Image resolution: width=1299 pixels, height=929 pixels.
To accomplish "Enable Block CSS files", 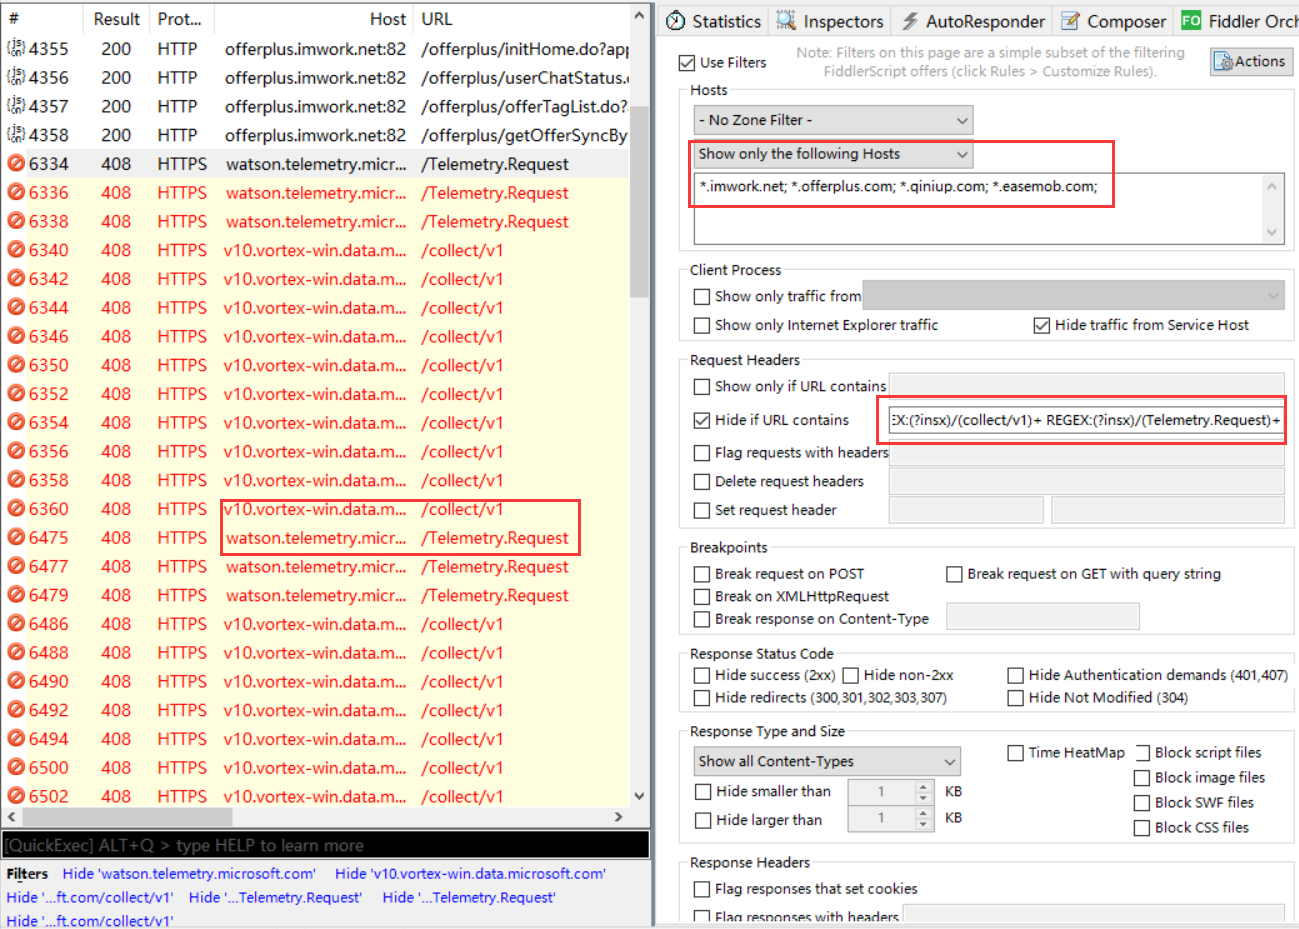I will [1142, 828].
